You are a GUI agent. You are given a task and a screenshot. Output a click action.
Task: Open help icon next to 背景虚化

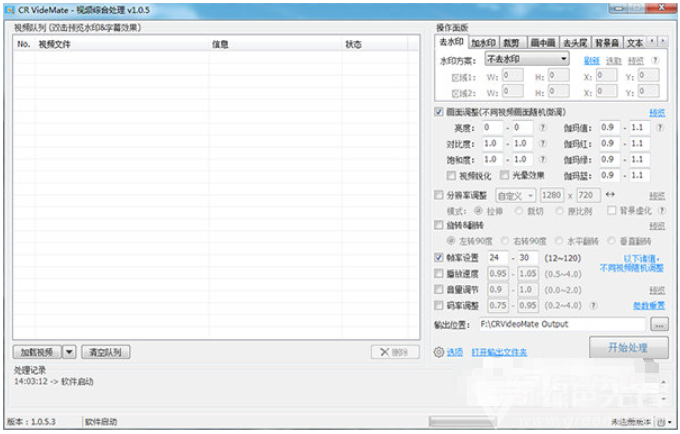(x=662, y=211)
